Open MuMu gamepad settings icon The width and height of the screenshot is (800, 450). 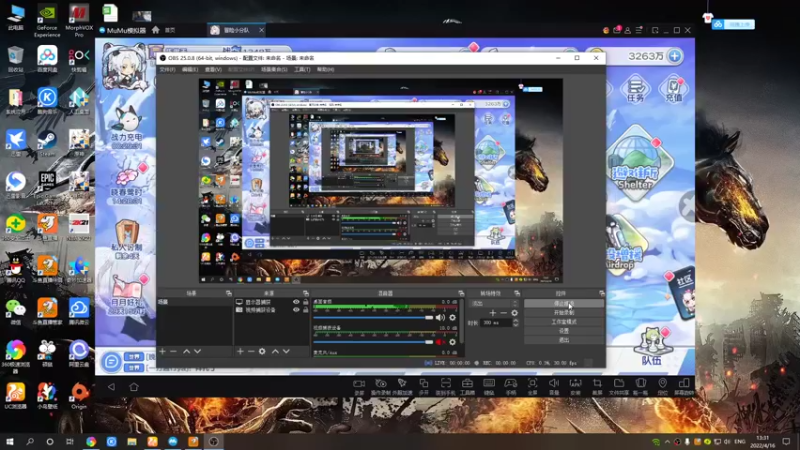coord(511,386)
